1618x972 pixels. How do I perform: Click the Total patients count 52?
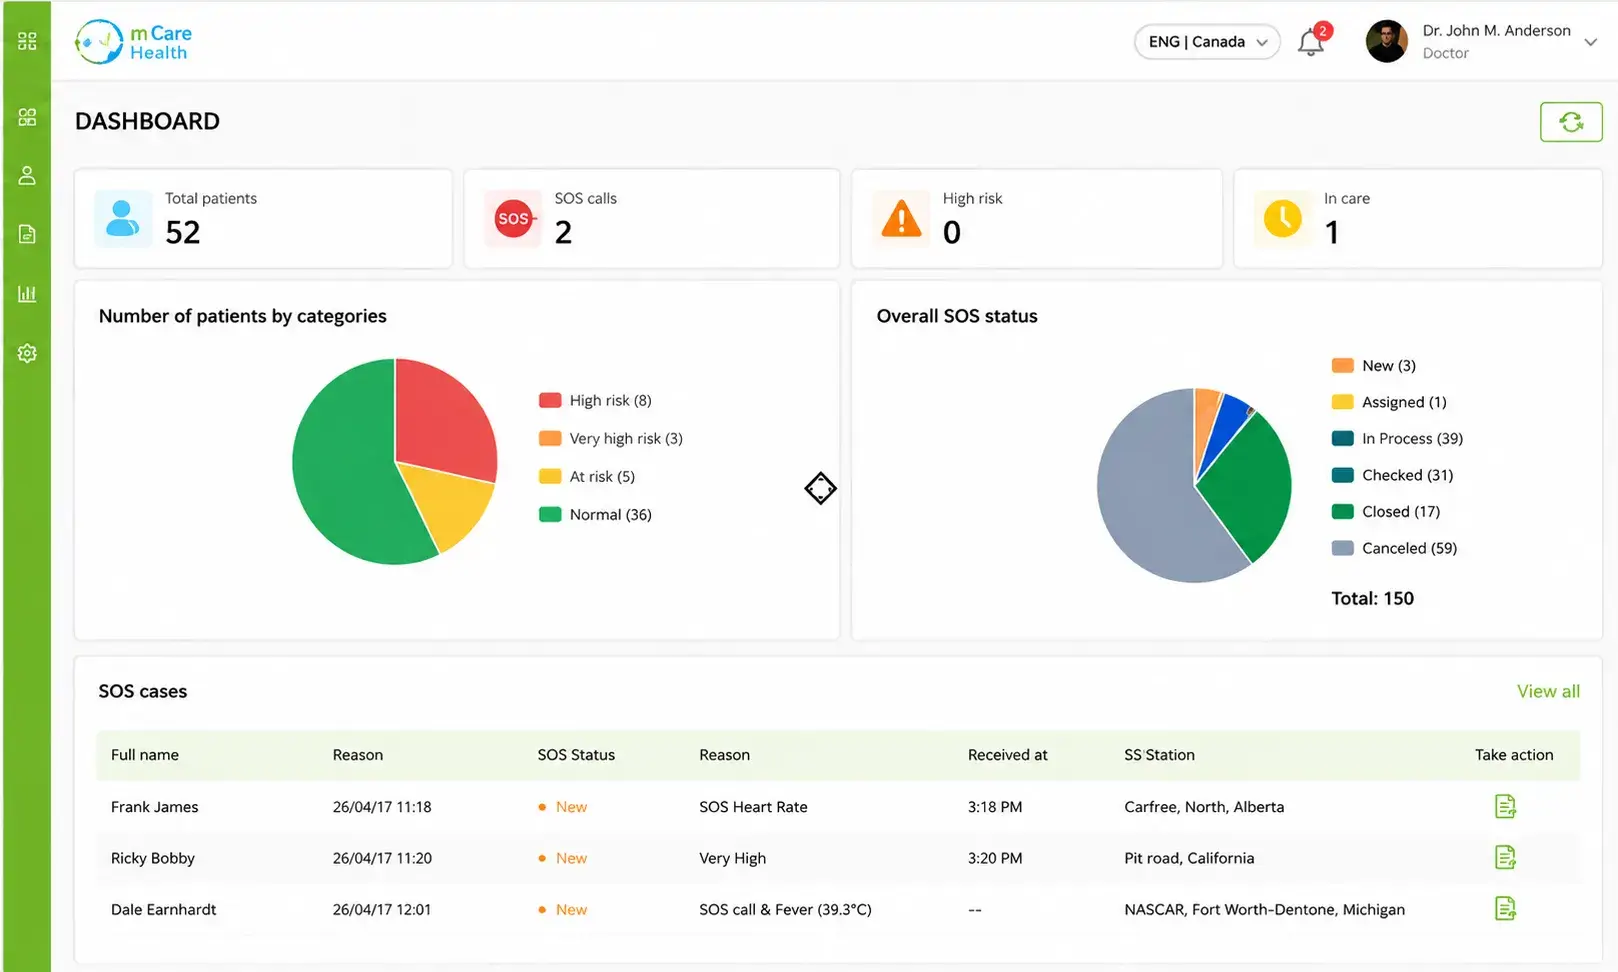pyautogui.click(x=183, y=232)
